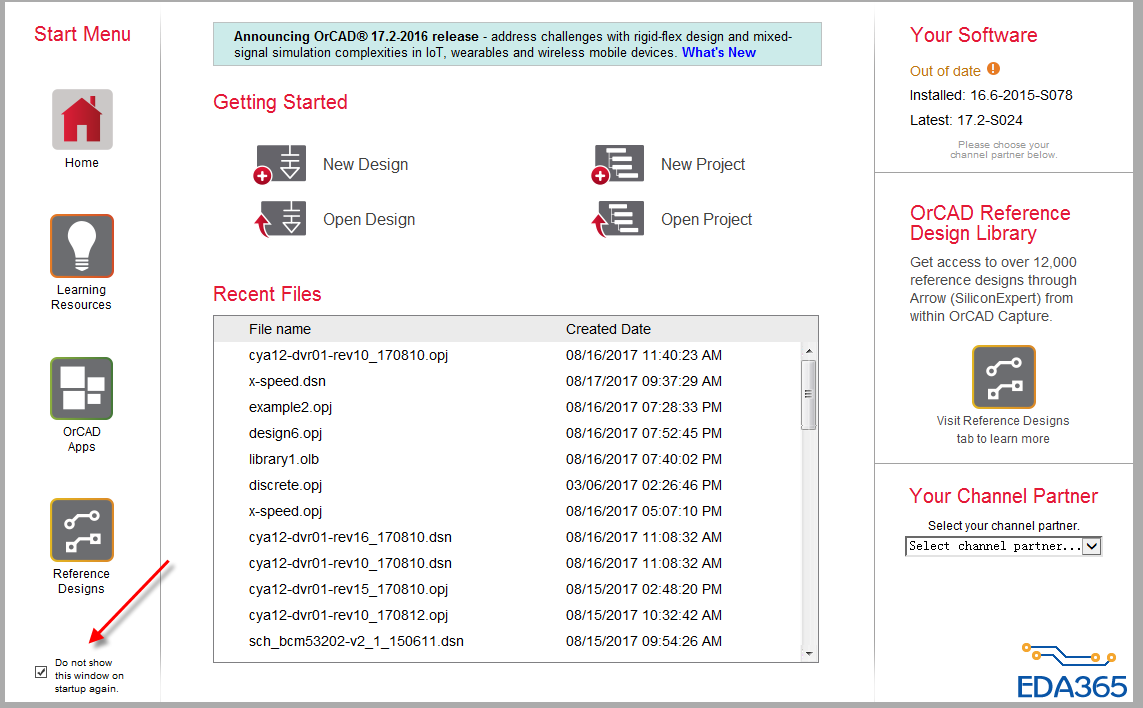The width and height of the screenshot is (1143, 708).
Task: Click the Open Design icon
Action: pos(280,219)
